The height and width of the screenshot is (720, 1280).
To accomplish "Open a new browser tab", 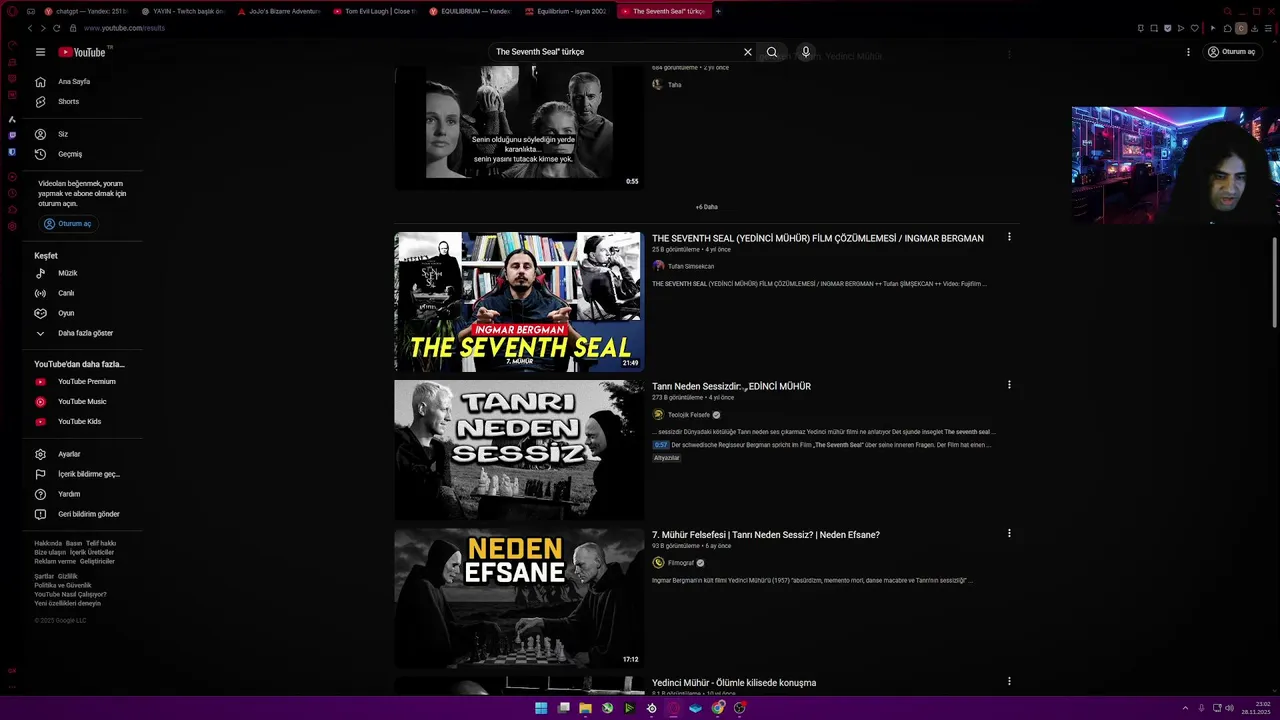I will point(718,11).
